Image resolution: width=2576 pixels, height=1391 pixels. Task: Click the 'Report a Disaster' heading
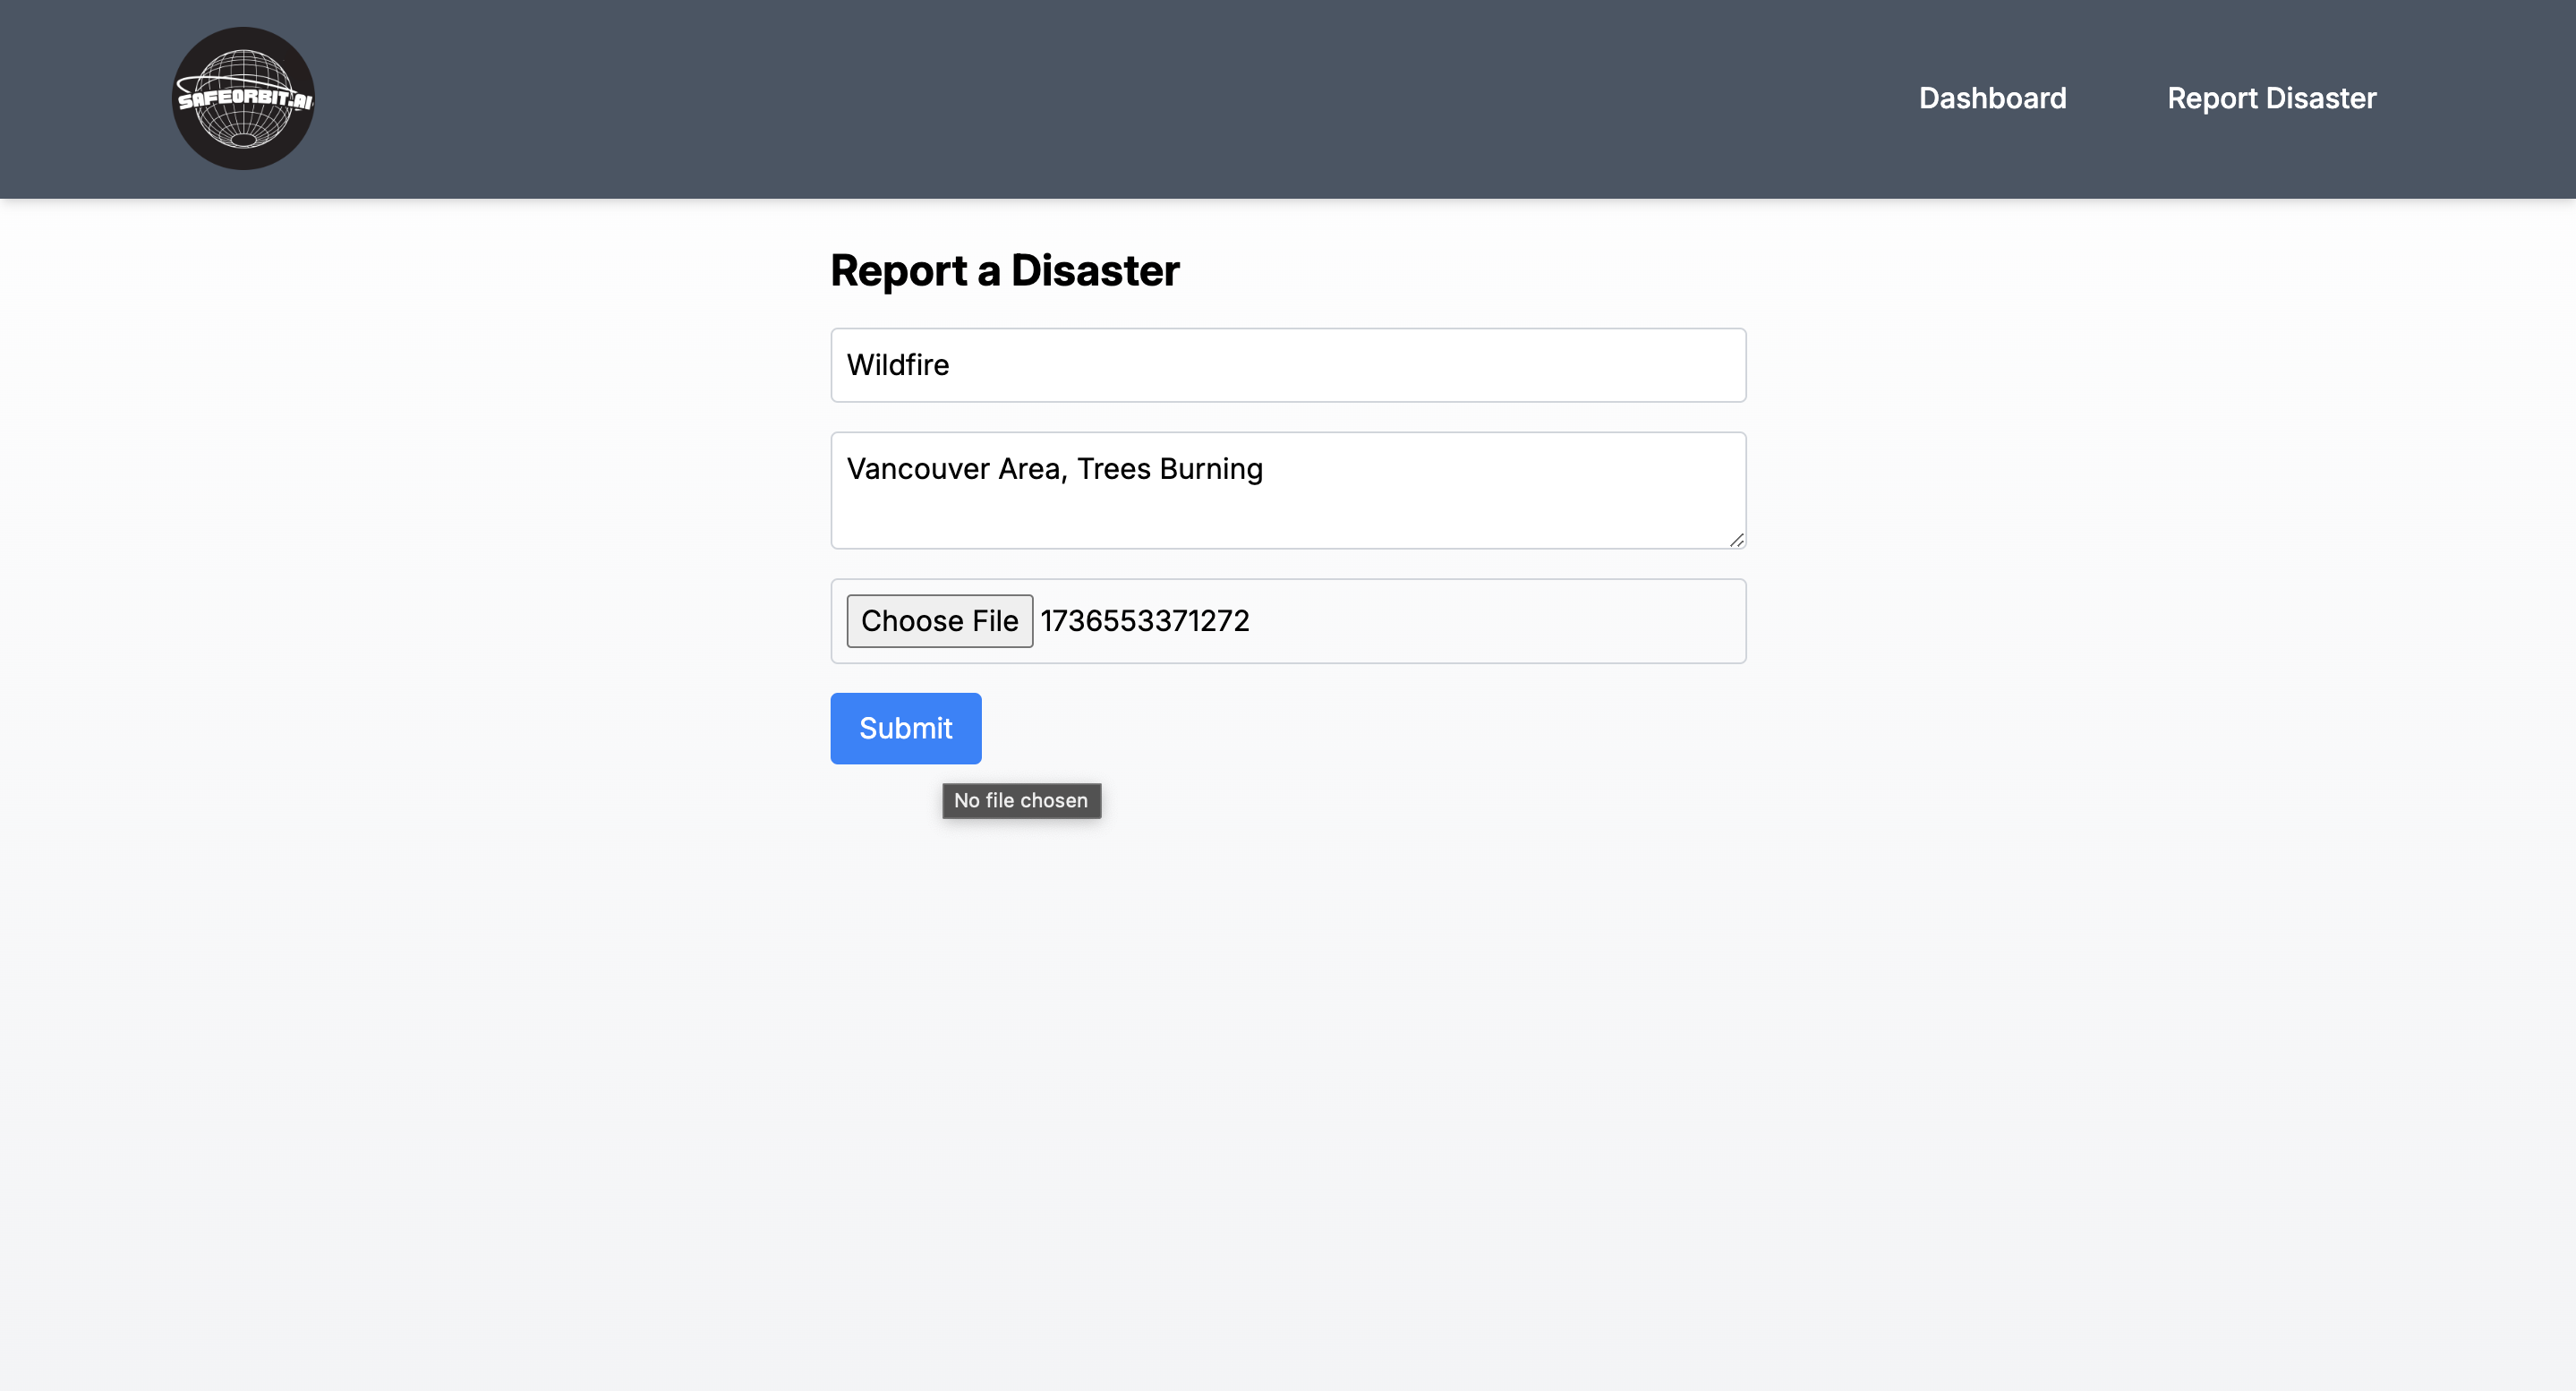[1004, 270]
